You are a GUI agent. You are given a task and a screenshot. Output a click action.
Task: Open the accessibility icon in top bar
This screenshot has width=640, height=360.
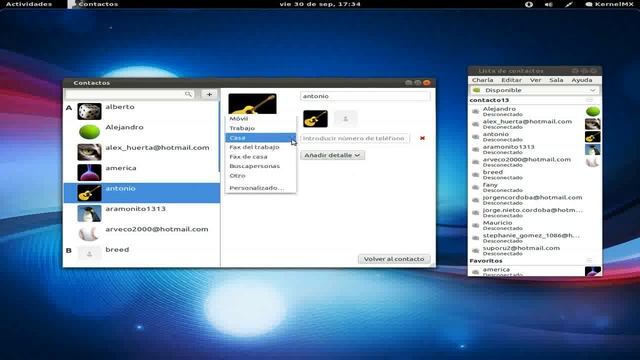click(529, 4)
